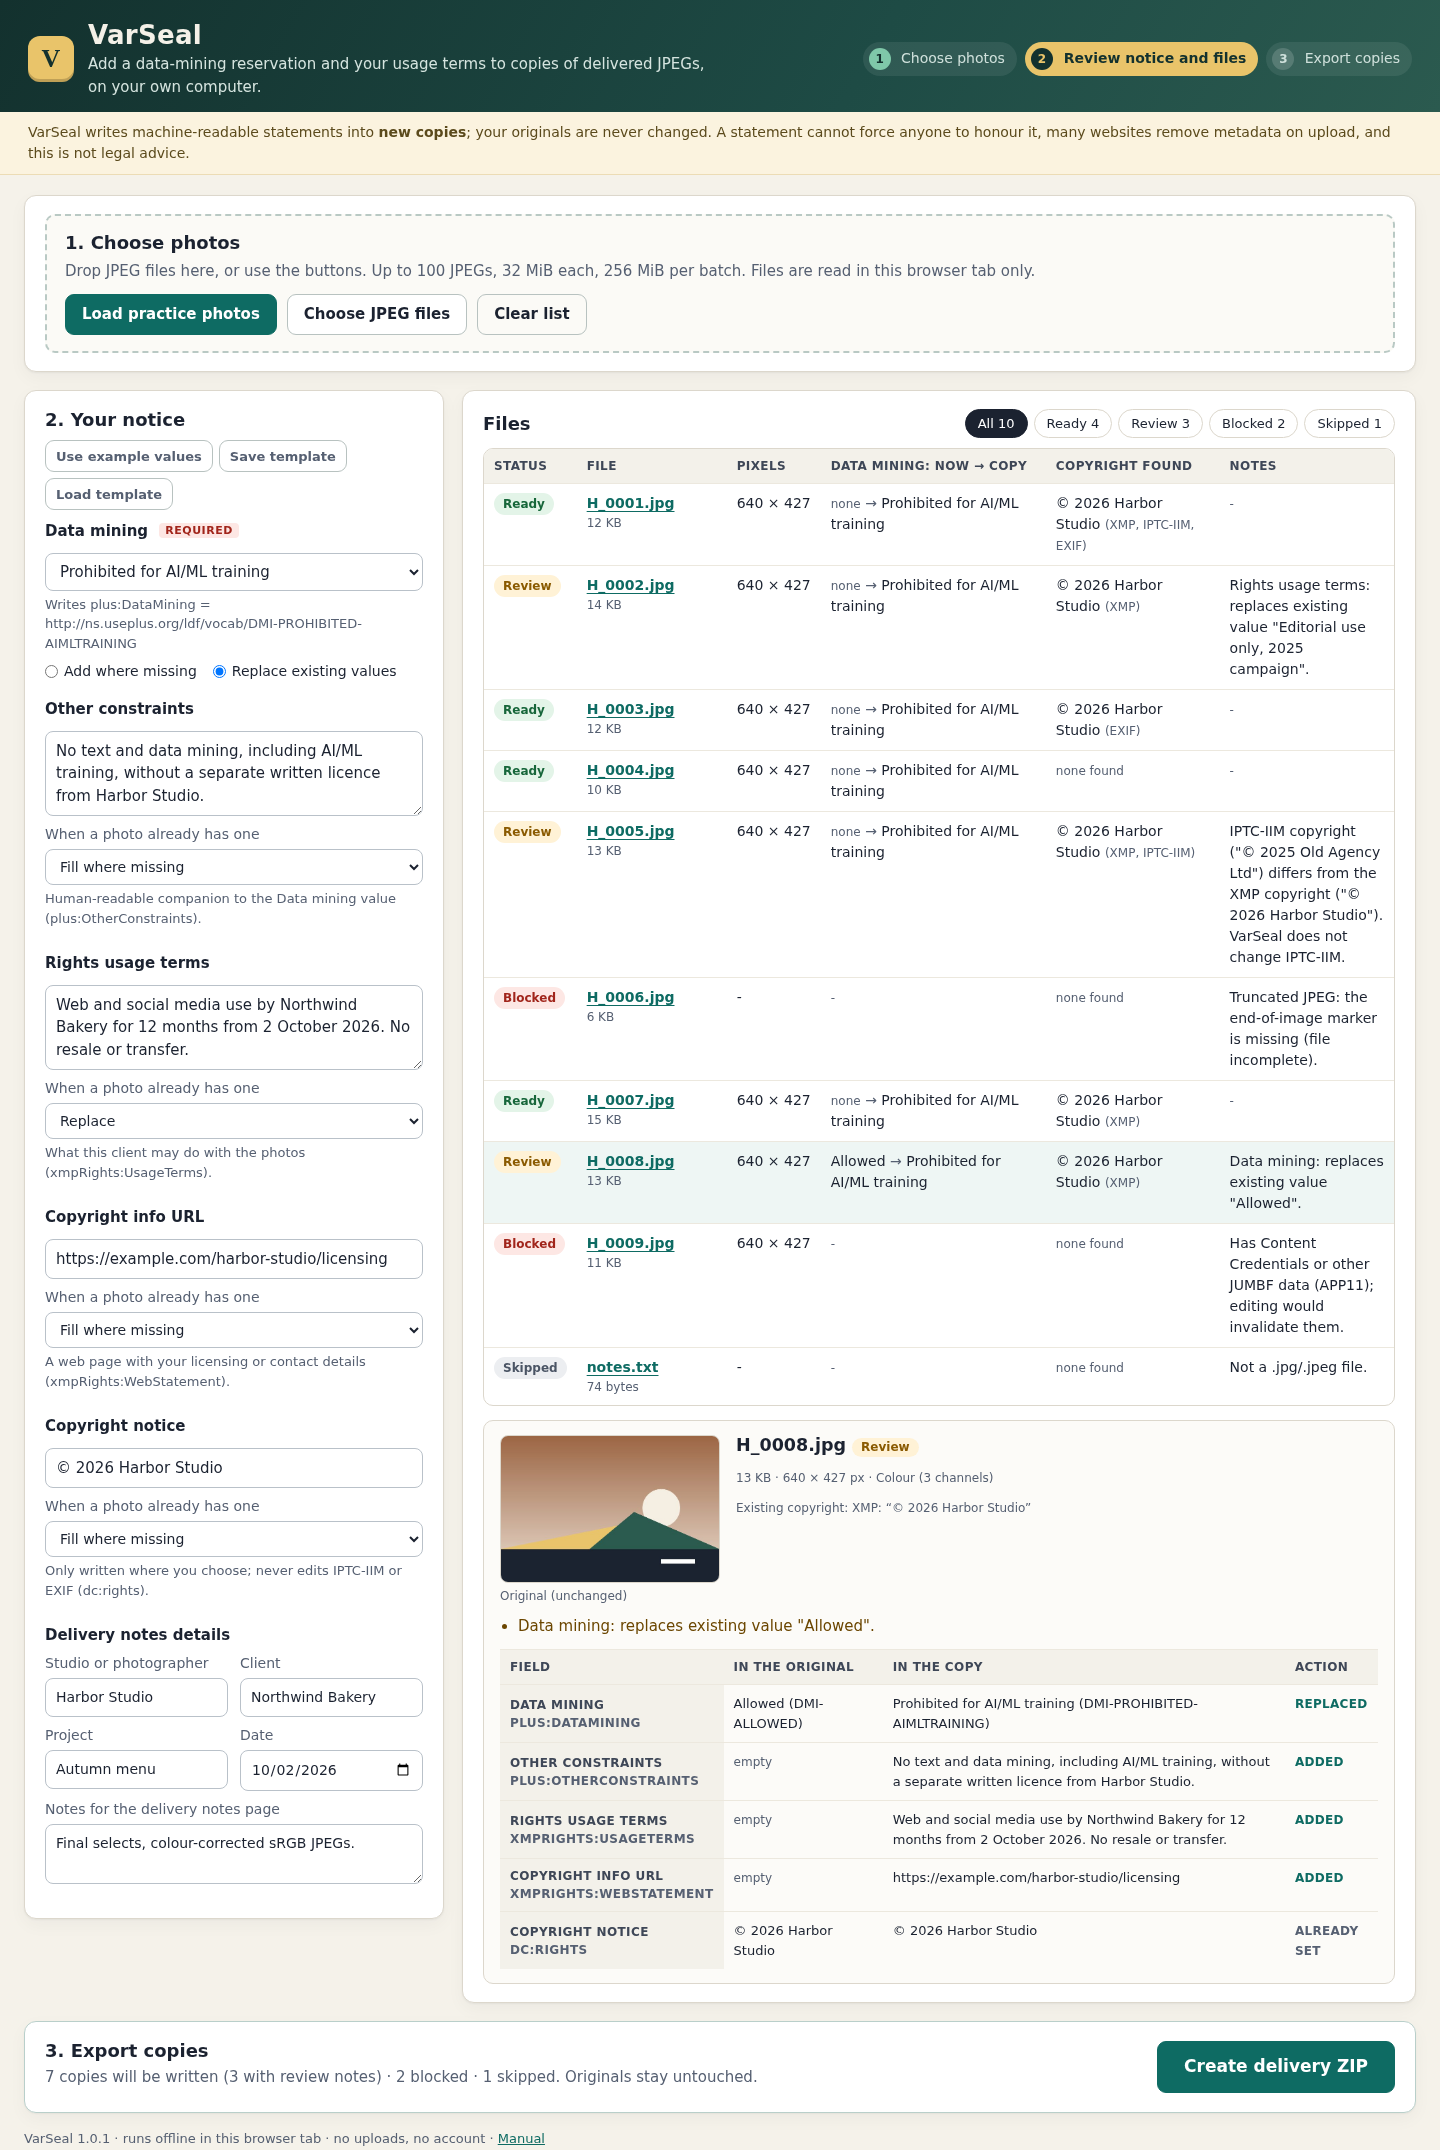Click the Copyright info URL field
1440x2150 pixels.
234,1259
